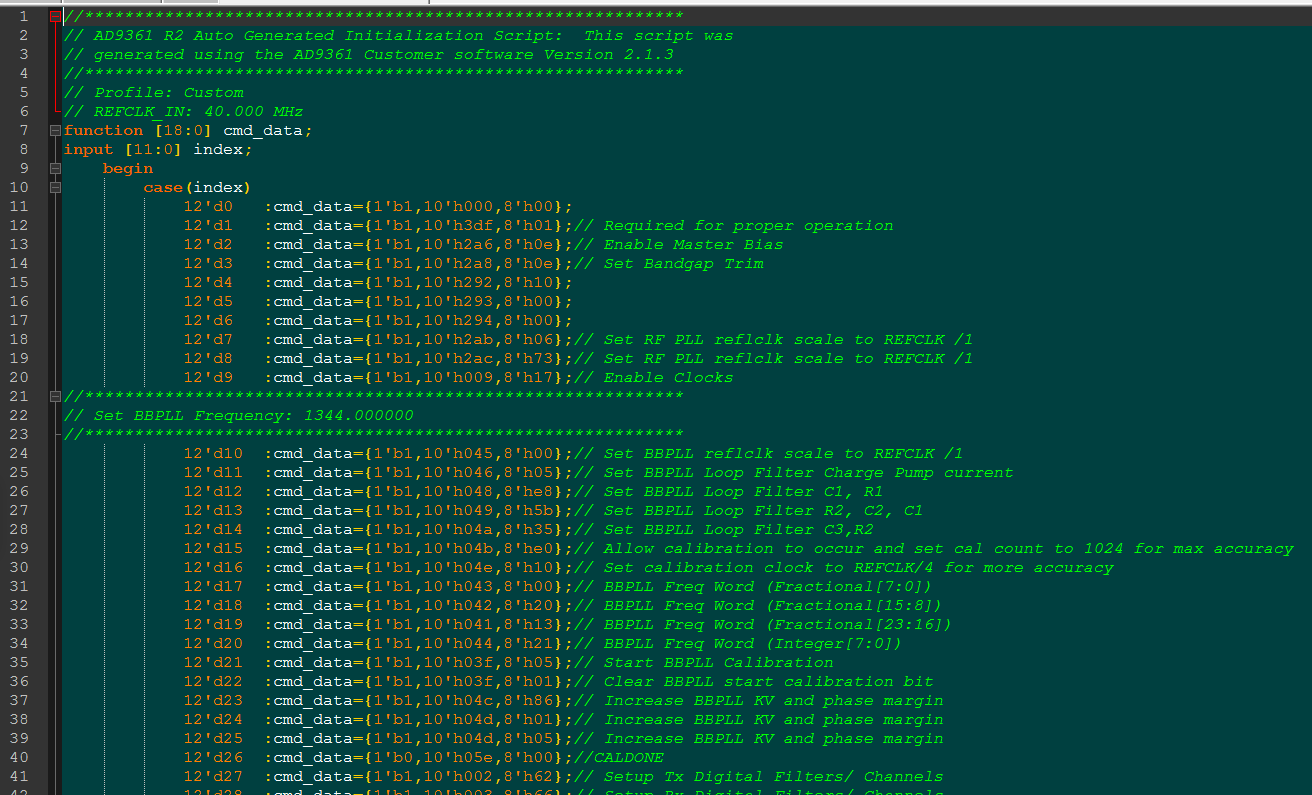Screen dimensions: 1312x795
Task: Click 'Set BBPLL Frequency: 1344.000000' comment
Action: tap(254, 416)
